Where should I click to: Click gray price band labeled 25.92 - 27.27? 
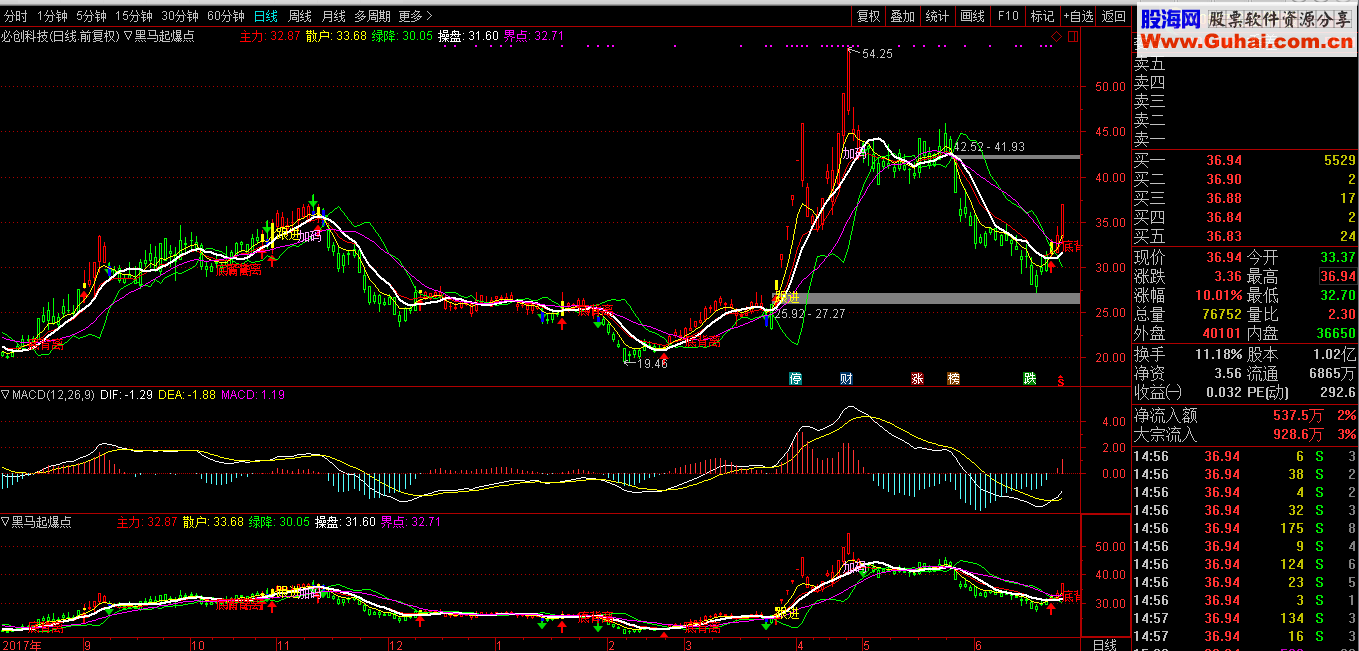click(929, 298)
